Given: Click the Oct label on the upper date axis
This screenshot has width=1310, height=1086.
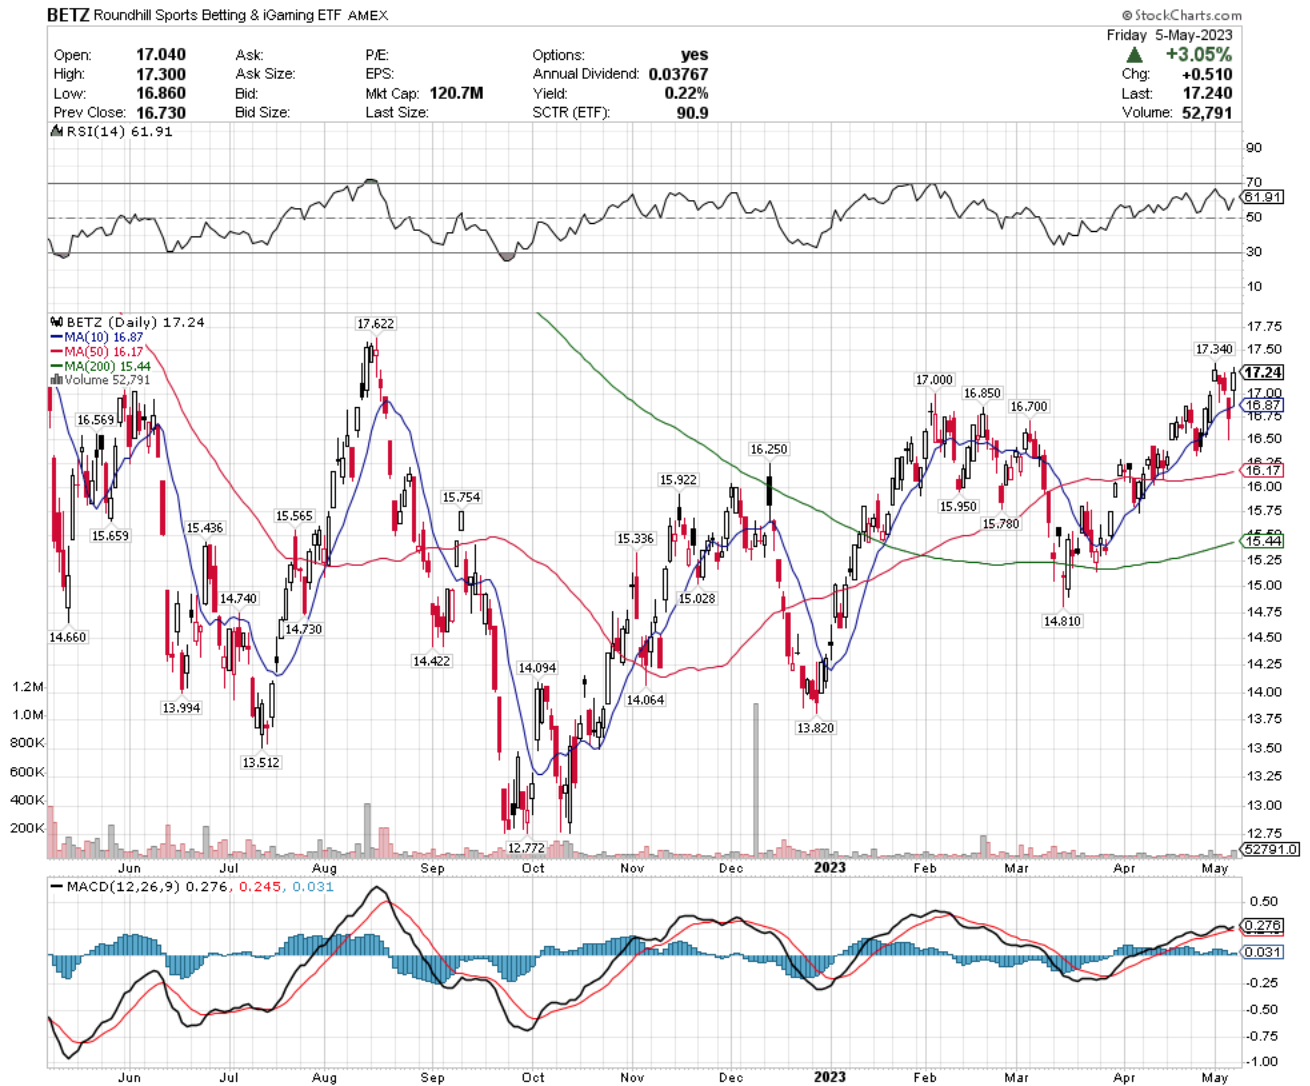Looking at the screenshot, I should [x=533, y=868].
